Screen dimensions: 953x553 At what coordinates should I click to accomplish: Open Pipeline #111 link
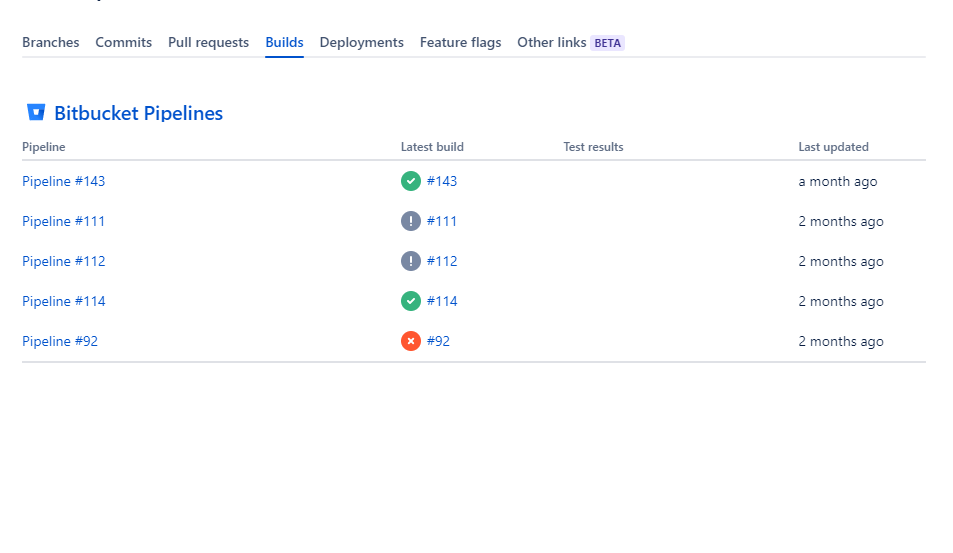pos(64,221)
